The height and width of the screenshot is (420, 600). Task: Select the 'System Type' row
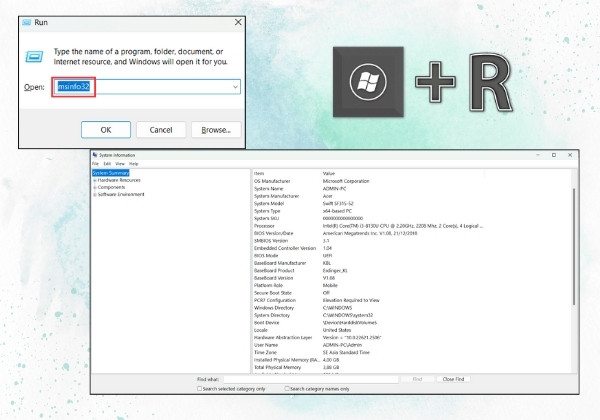tap(412, 211)
